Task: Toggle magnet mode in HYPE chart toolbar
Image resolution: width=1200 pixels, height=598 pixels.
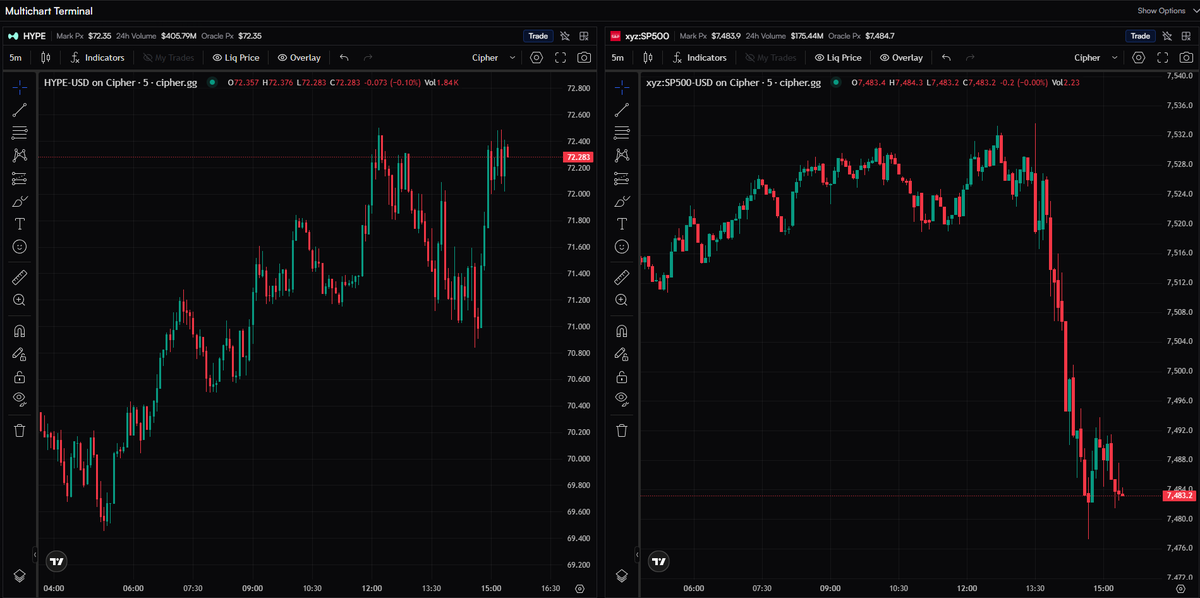Action: (19, 331)
